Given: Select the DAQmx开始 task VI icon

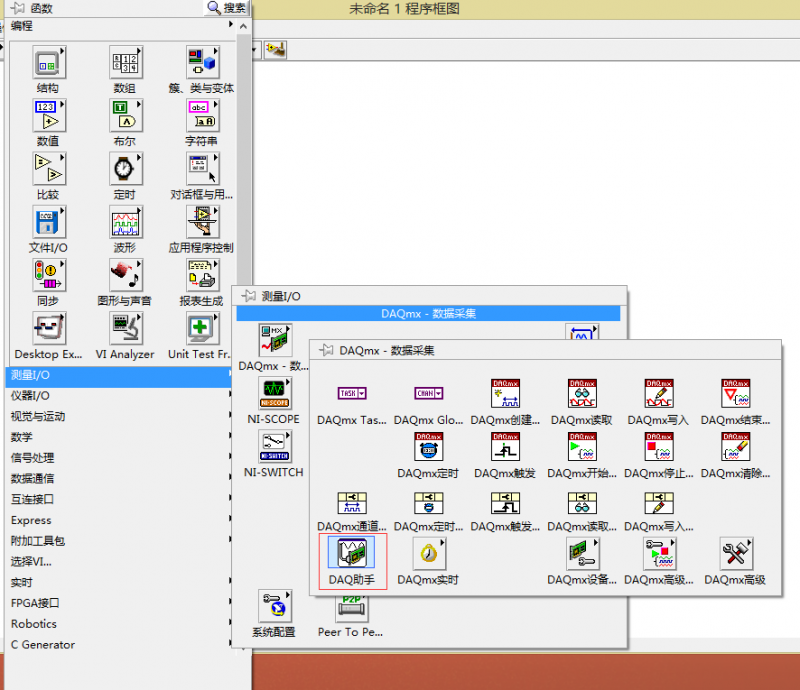Looking at the screenshot, I should pos(582,447).
